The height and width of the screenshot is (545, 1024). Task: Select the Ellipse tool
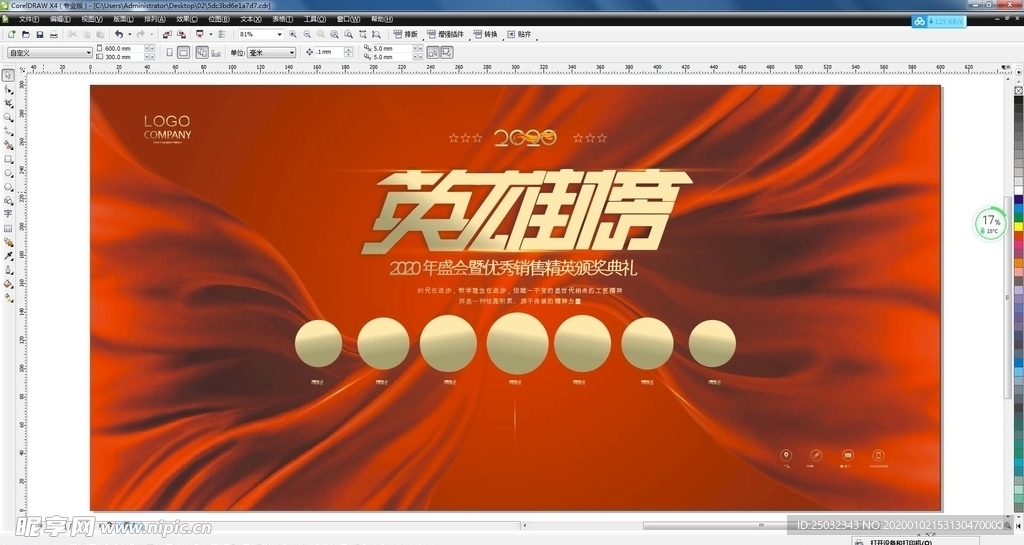8,173
